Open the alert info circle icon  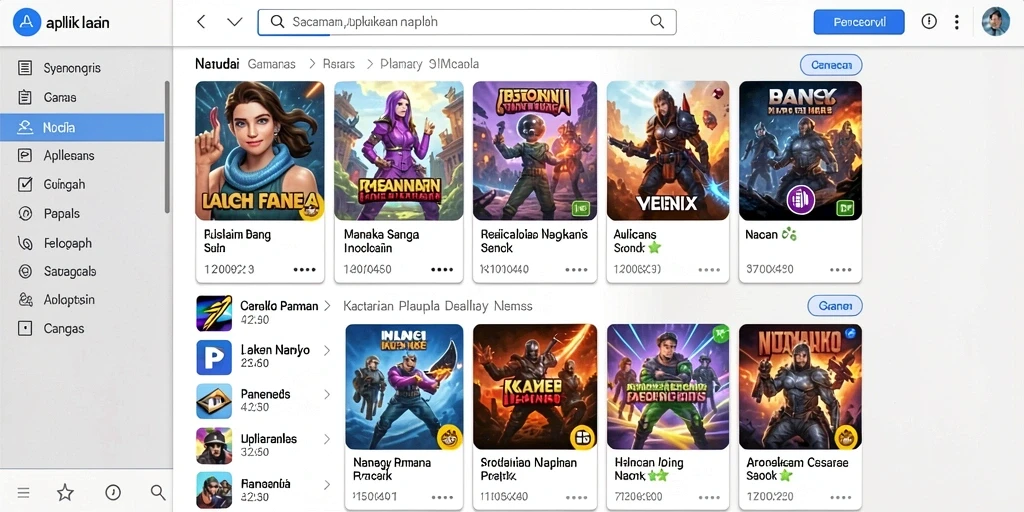click(x=929, y=22)
